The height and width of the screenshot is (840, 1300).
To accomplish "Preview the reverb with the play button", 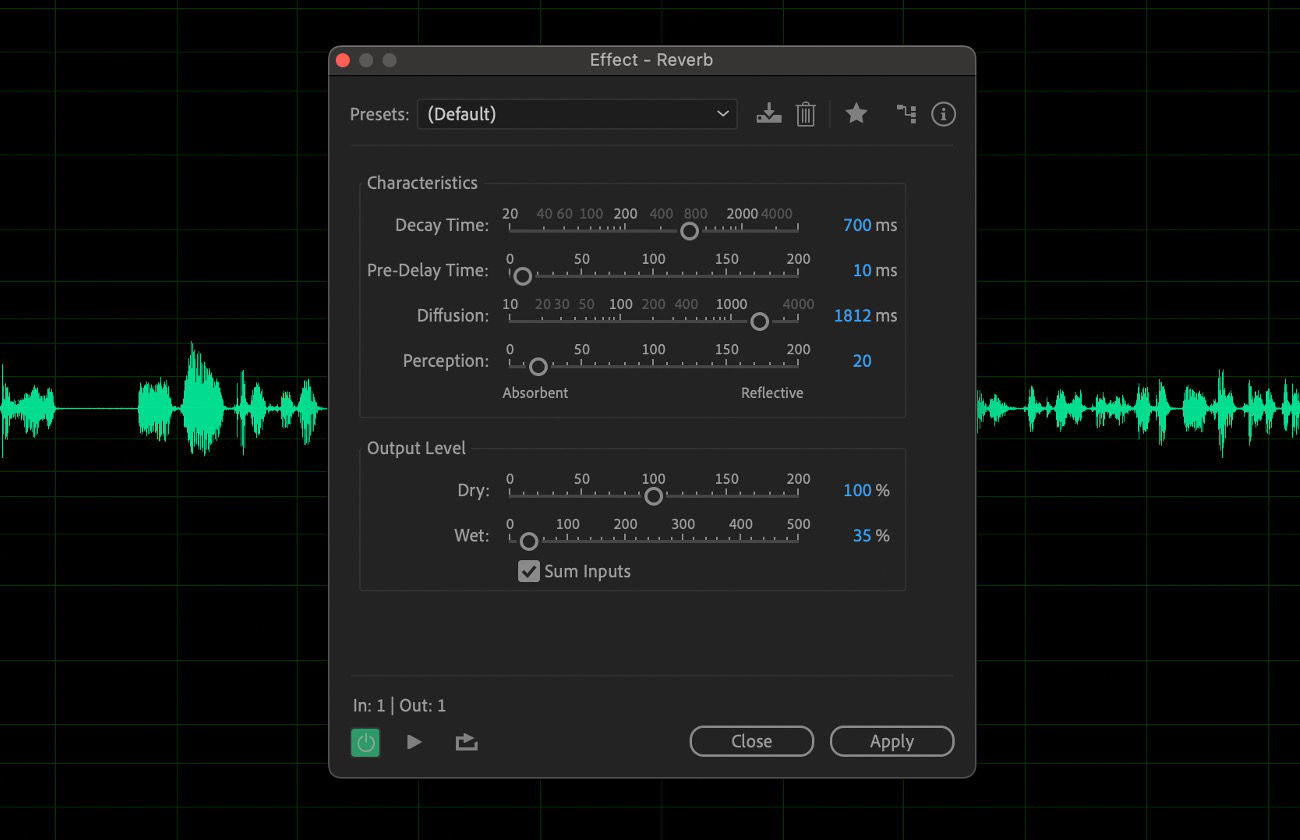I will click(414, 742).
